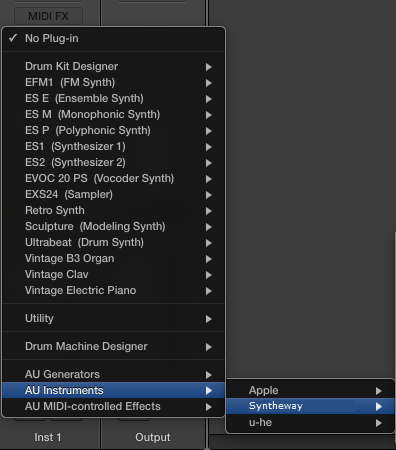Open ES1 (Synthesizer 1) entry

[x=113, y=146]
